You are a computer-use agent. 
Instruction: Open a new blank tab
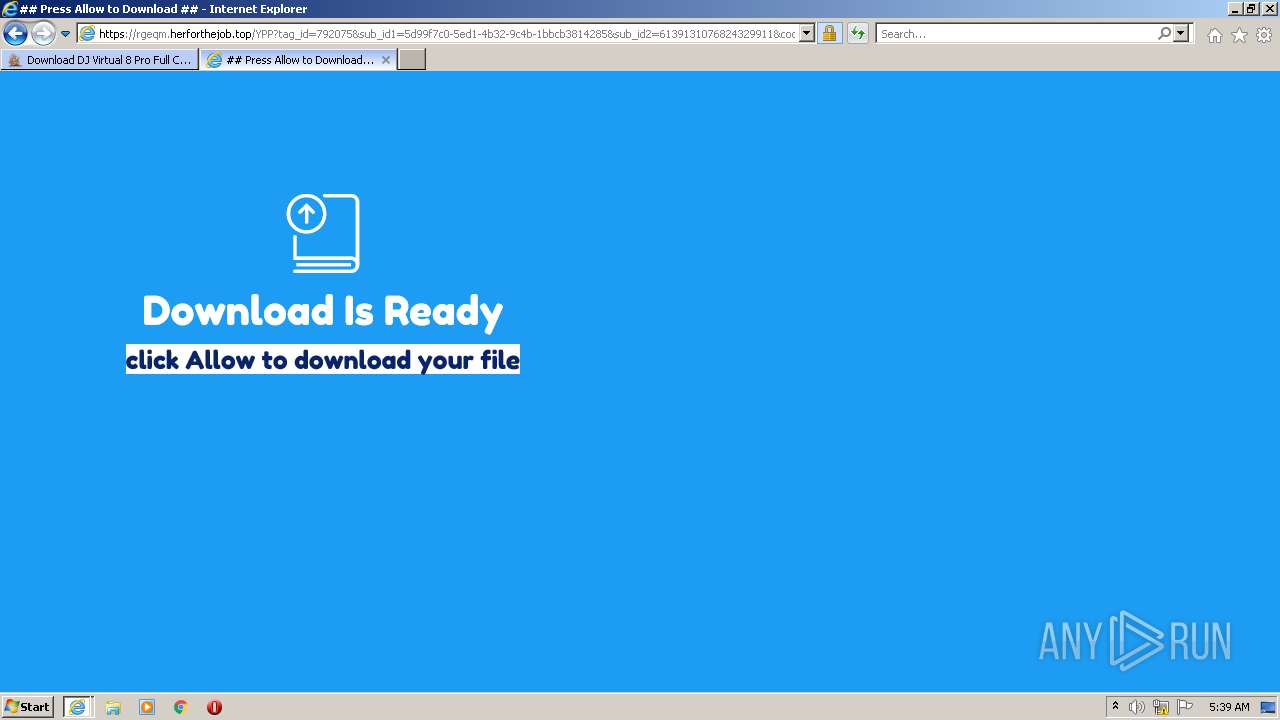coord(412,60)
